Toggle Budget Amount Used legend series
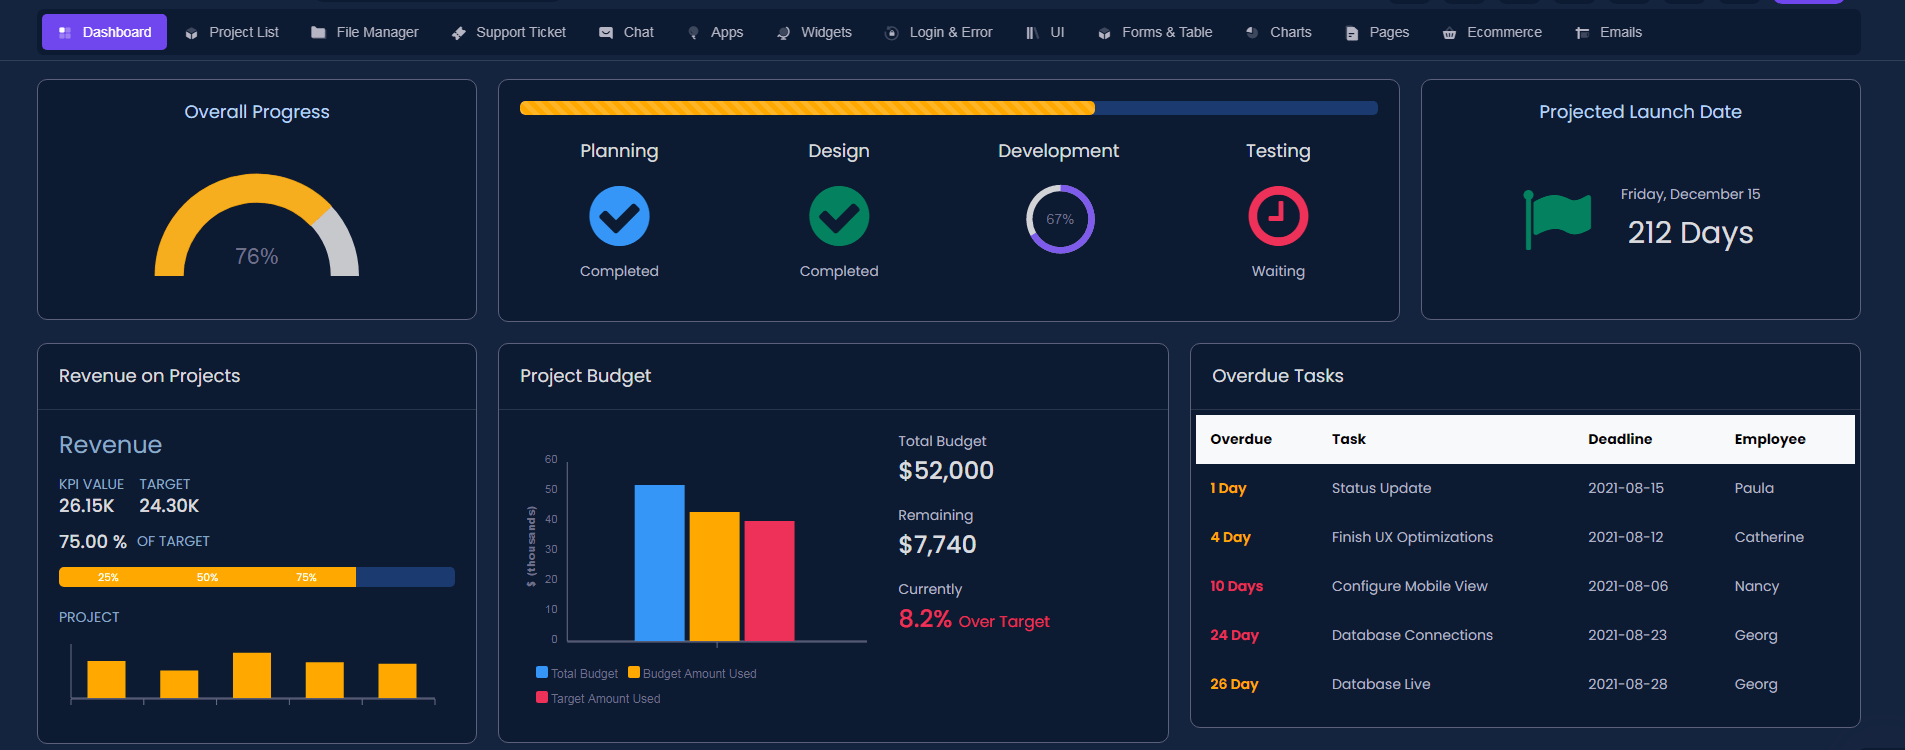This screenshot has width=1905, height=750. click(x=692, y=674)
